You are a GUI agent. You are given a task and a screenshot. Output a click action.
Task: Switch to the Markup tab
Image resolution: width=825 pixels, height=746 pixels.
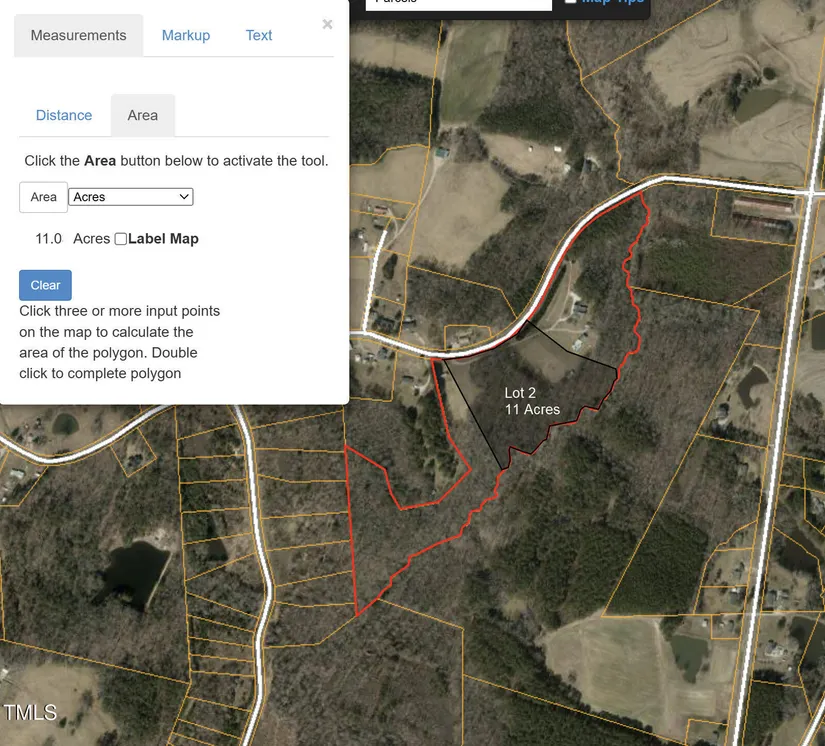coord(186,35)
